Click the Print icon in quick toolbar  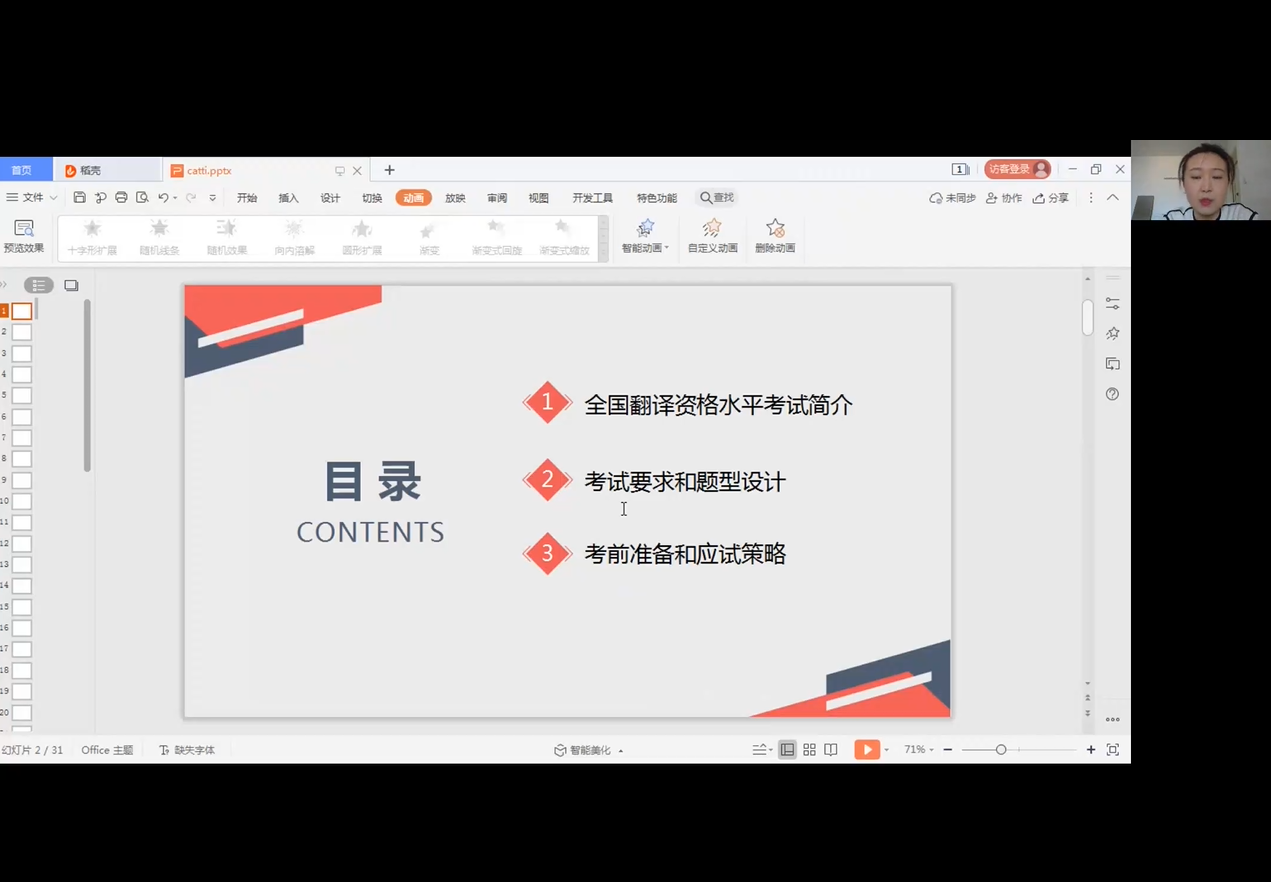click(121, 198)
